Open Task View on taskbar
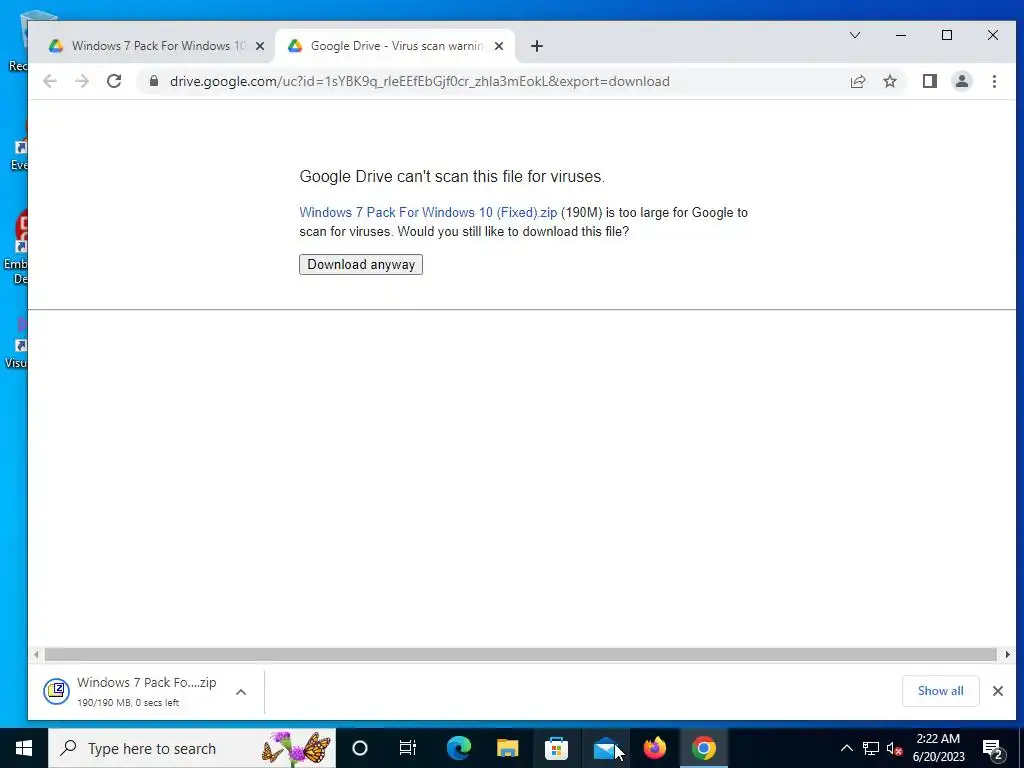The width and height of the screenshot is (1024, 768). pos(408,748)
